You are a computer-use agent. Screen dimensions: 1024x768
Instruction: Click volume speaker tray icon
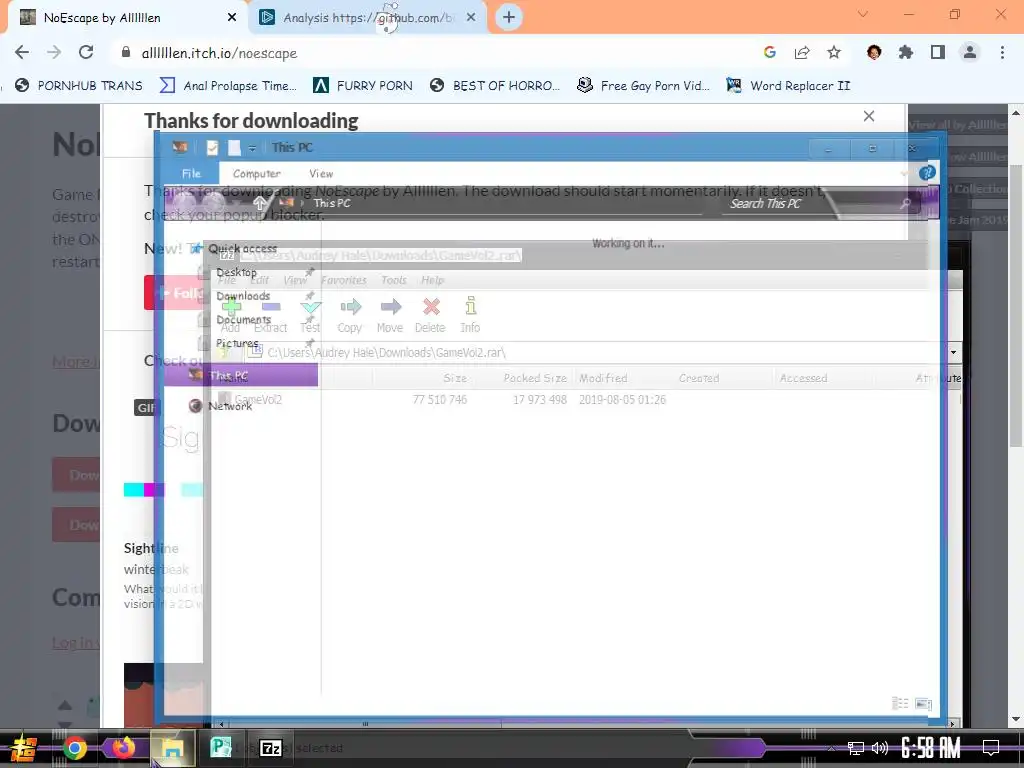pos(880,748)
